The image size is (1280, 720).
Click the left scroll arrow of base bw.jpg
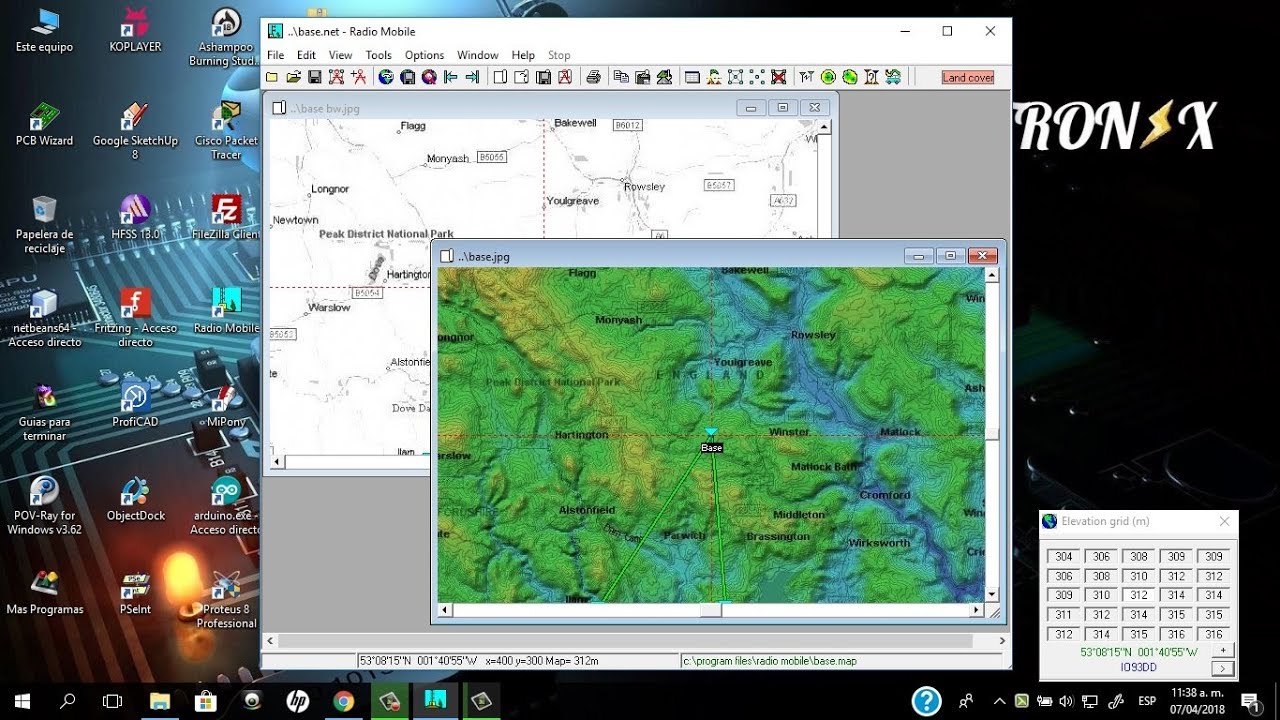[x=278, y=462]
